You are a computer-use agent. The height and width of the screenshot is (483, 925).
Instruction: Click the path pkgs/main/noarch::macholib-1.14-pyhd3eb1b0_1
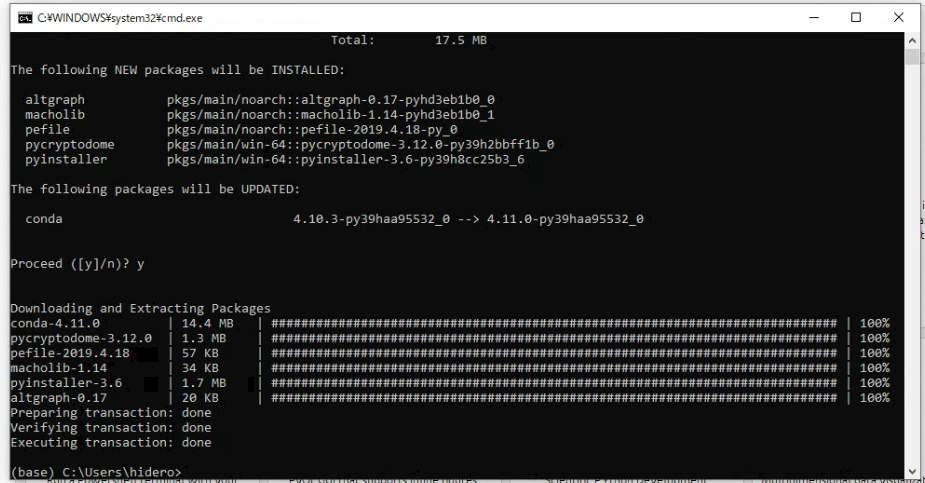[x=330, y=114]
